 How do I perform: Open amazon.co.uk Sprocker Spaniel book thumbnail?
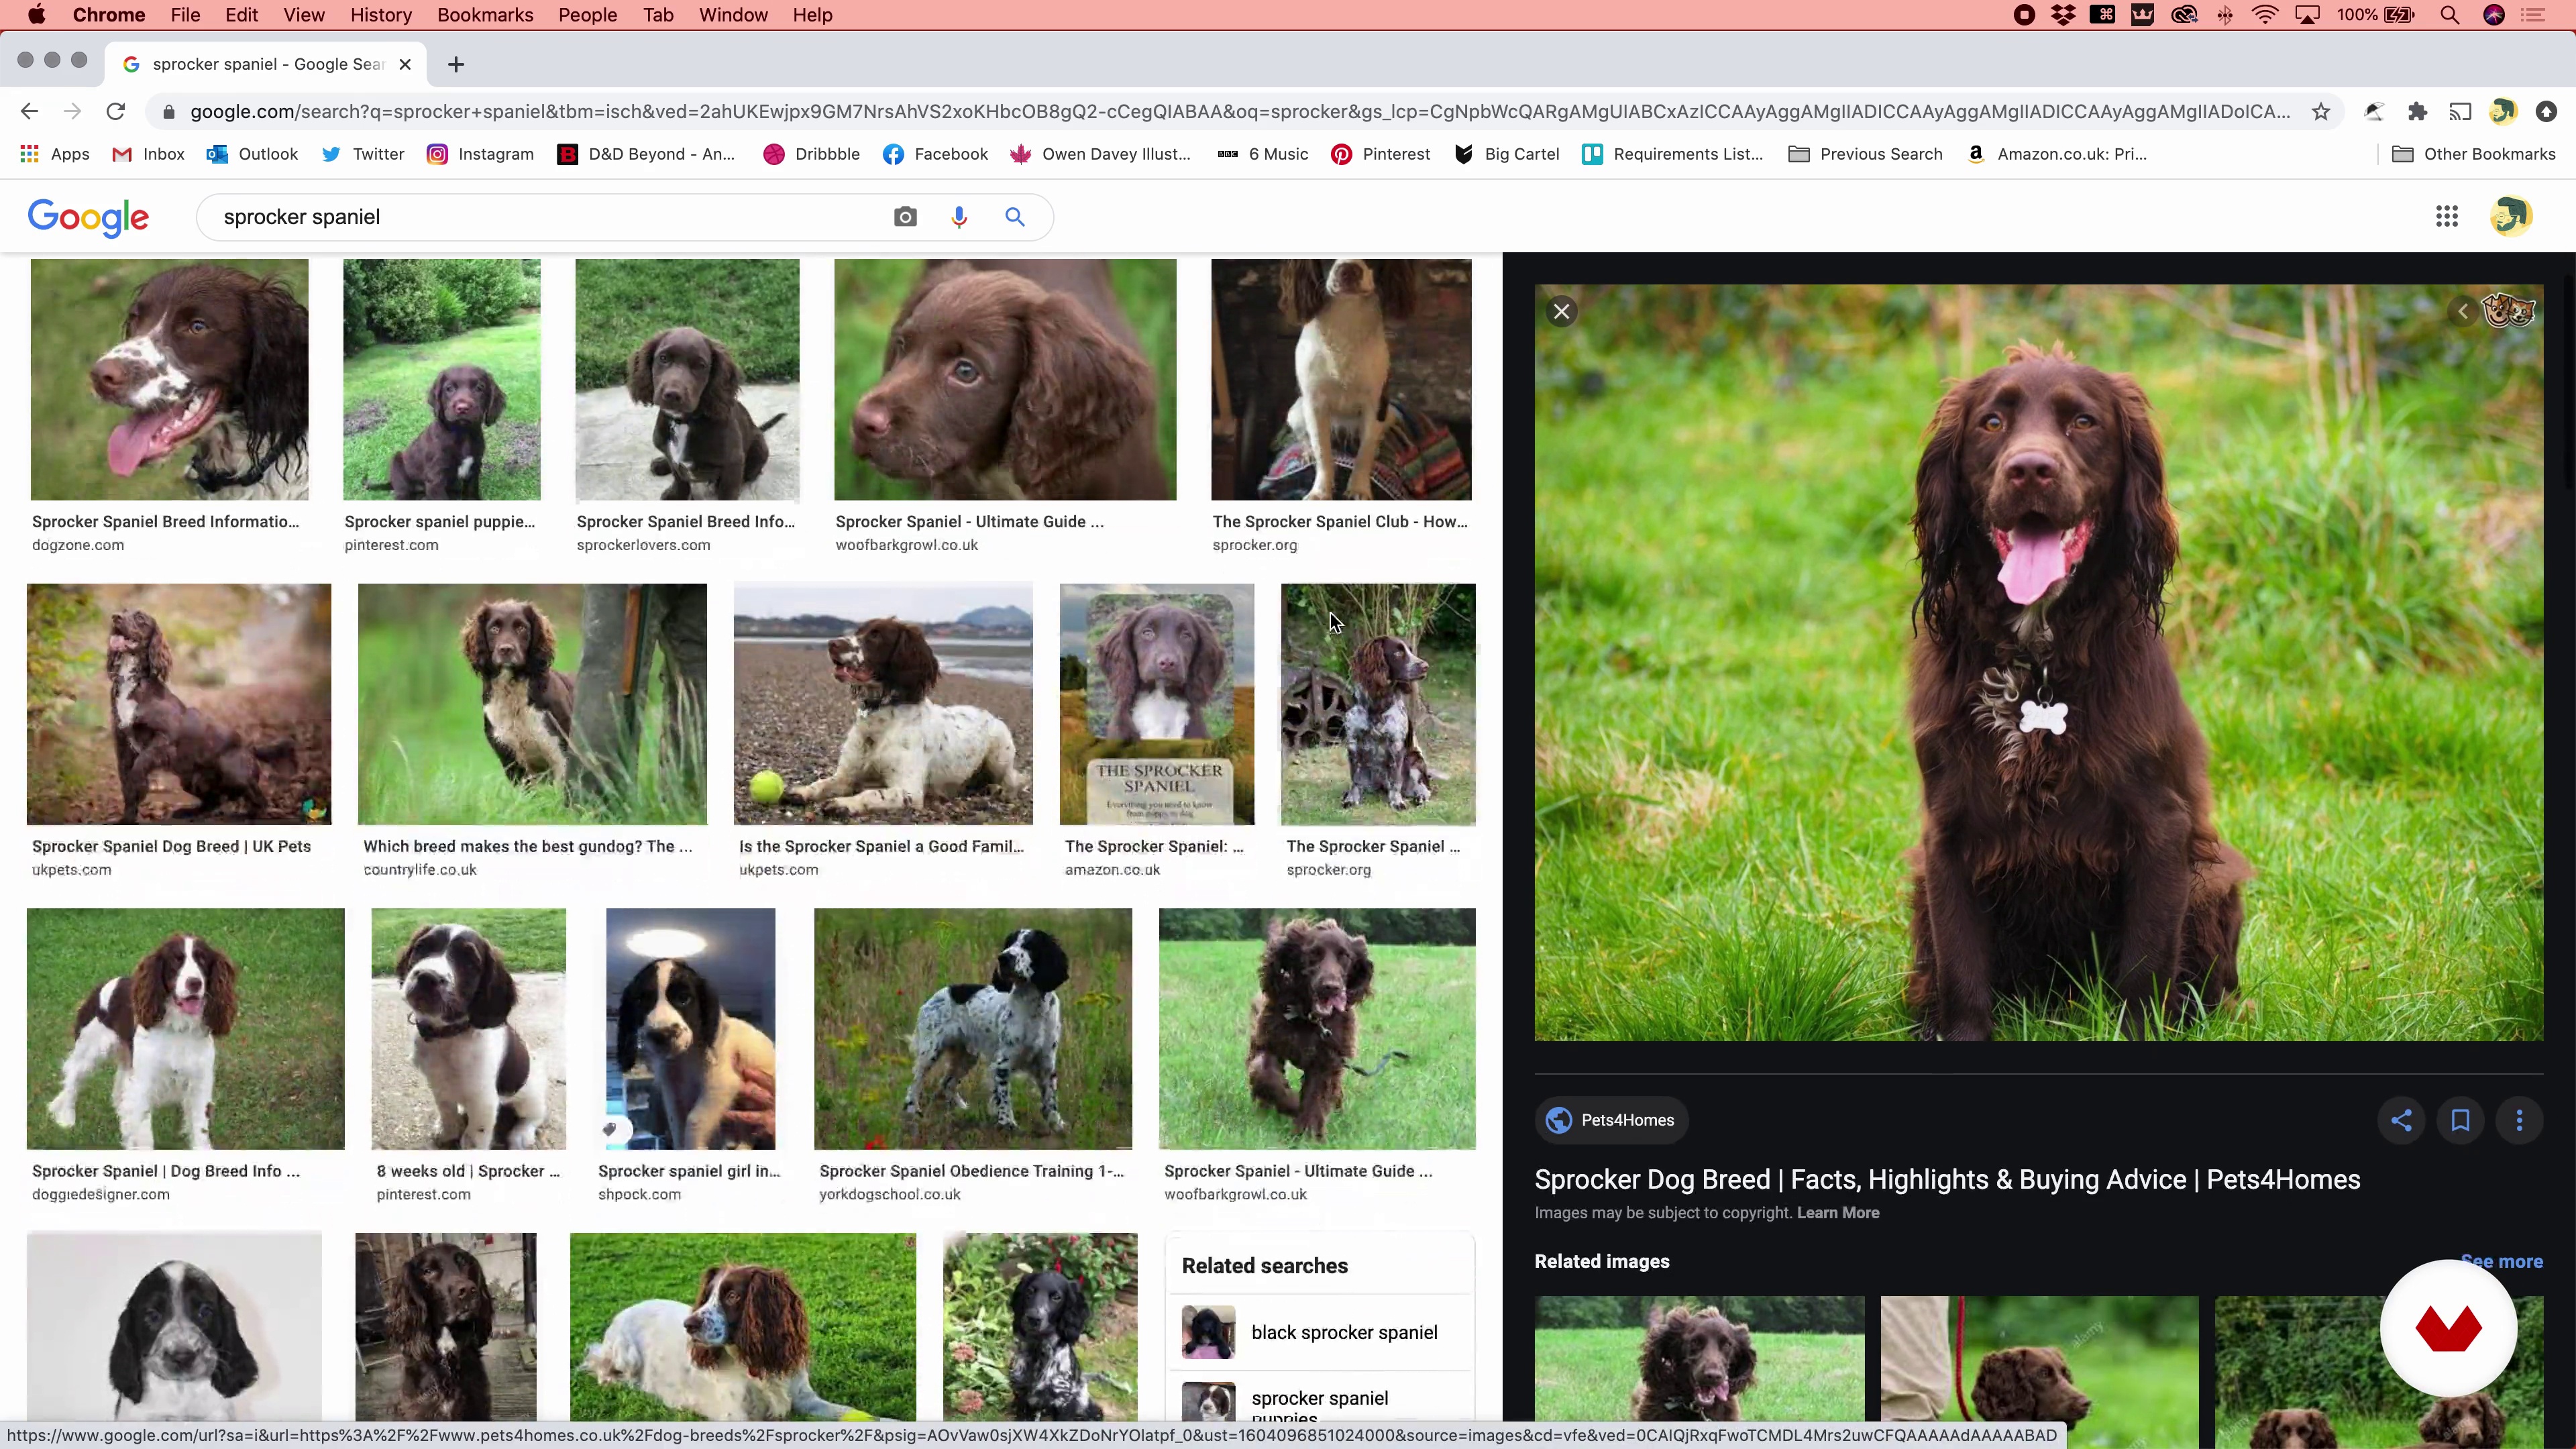coord(1157,704)
